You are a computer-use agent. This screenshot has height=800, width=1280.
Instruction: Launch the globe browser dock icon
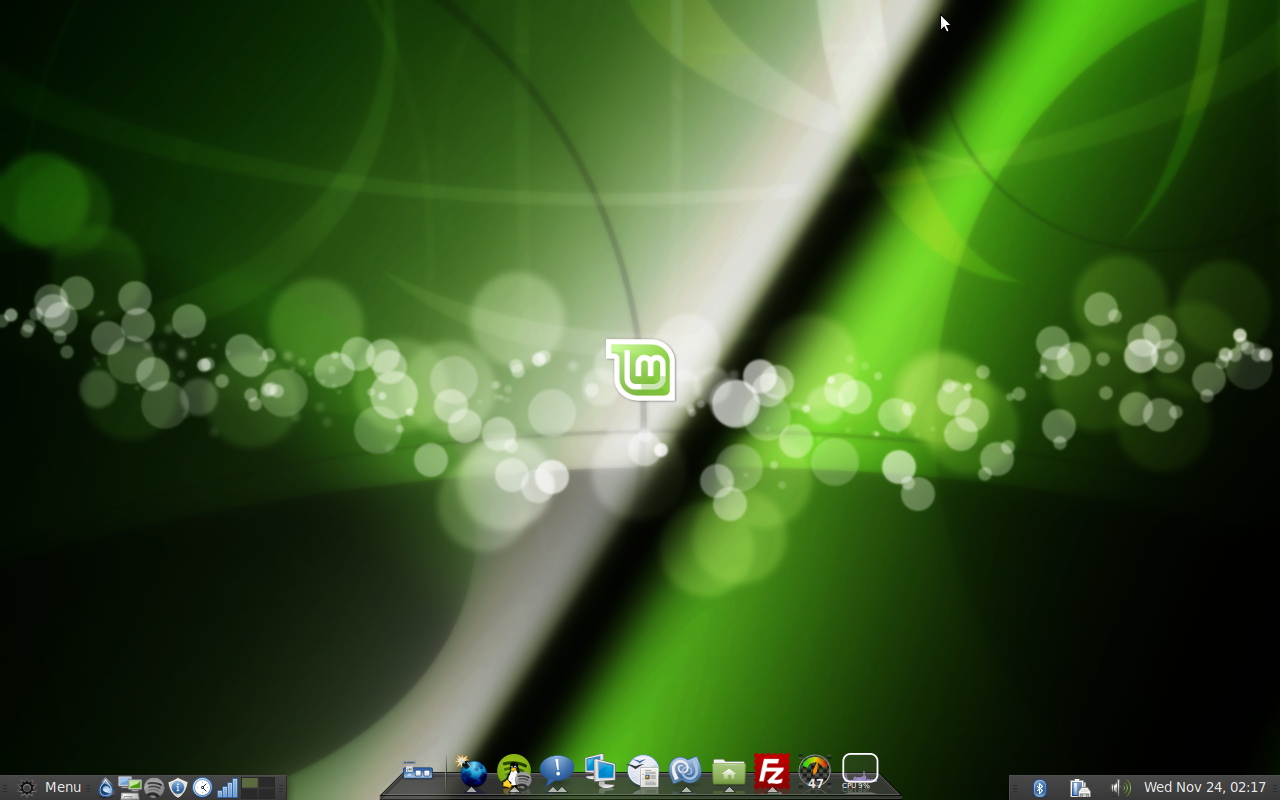471,772
